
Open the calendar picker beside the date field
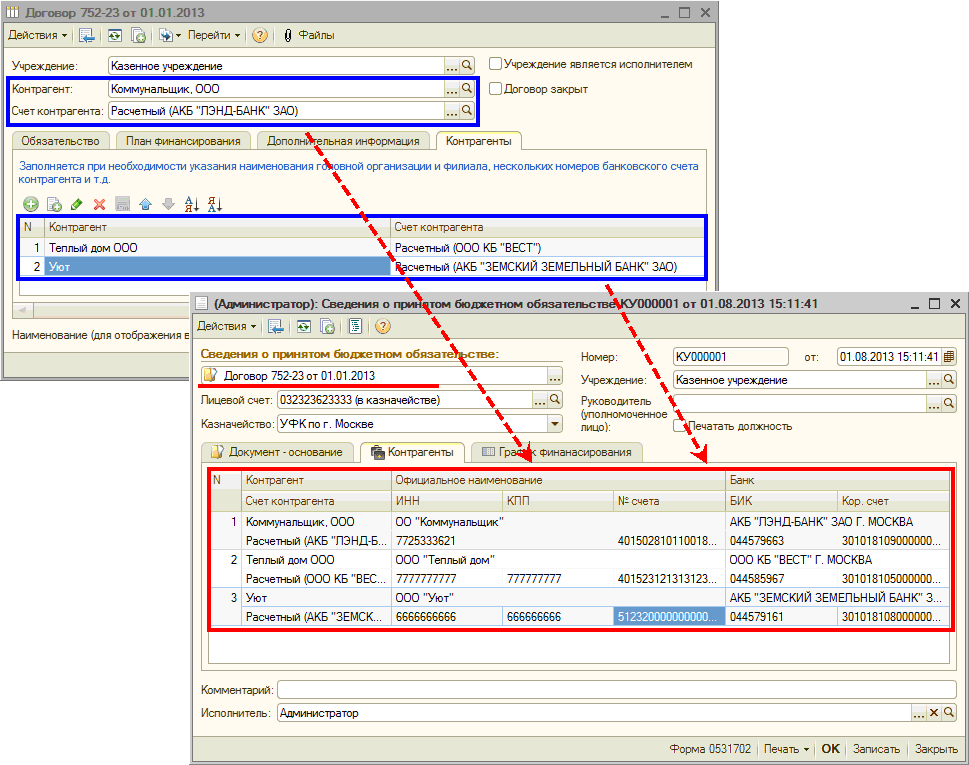coord(949,357)
